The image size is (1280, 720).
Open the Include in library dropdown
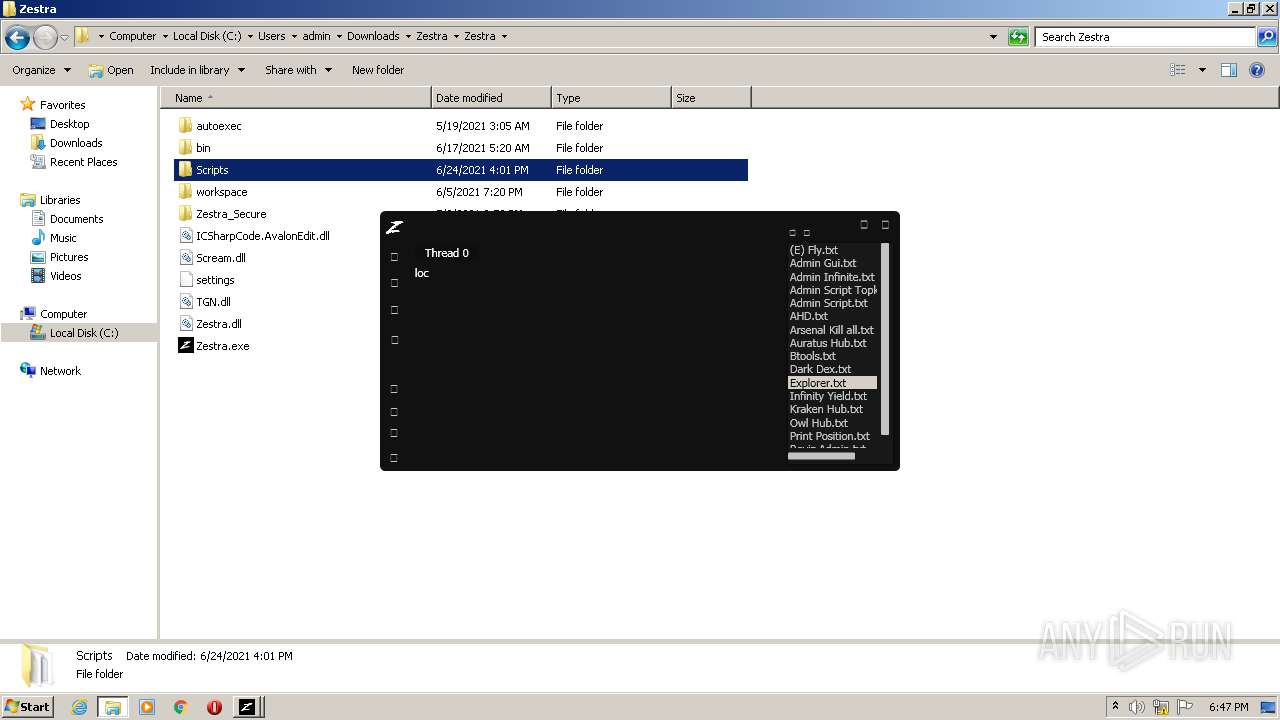point(197,70)
